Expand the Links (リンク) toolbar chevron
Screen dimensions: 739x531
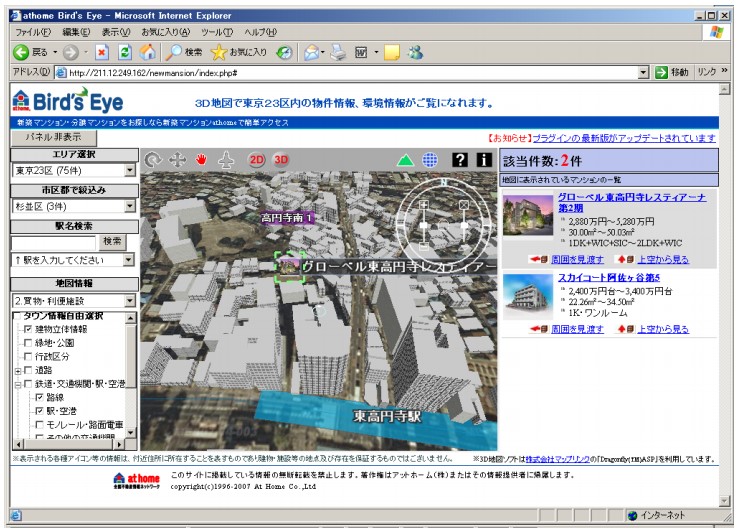(724, 71)
